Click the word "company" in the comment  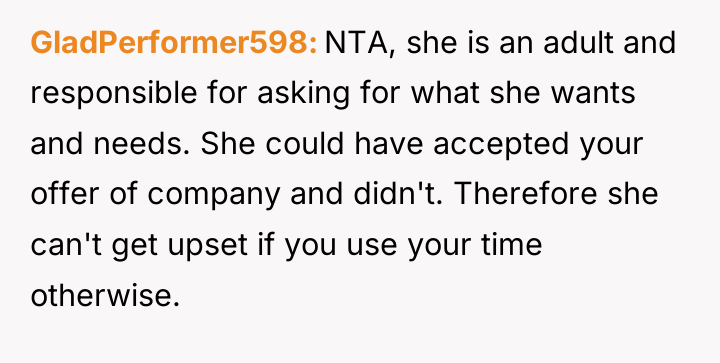pyautogui.click(x=214, y=195)
